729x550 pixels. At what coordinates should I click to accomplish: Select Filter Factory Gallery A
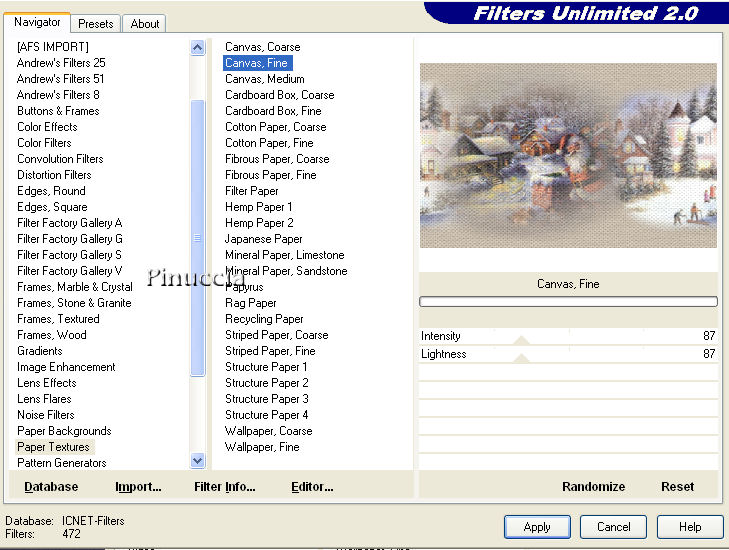[x=69, y=223]
